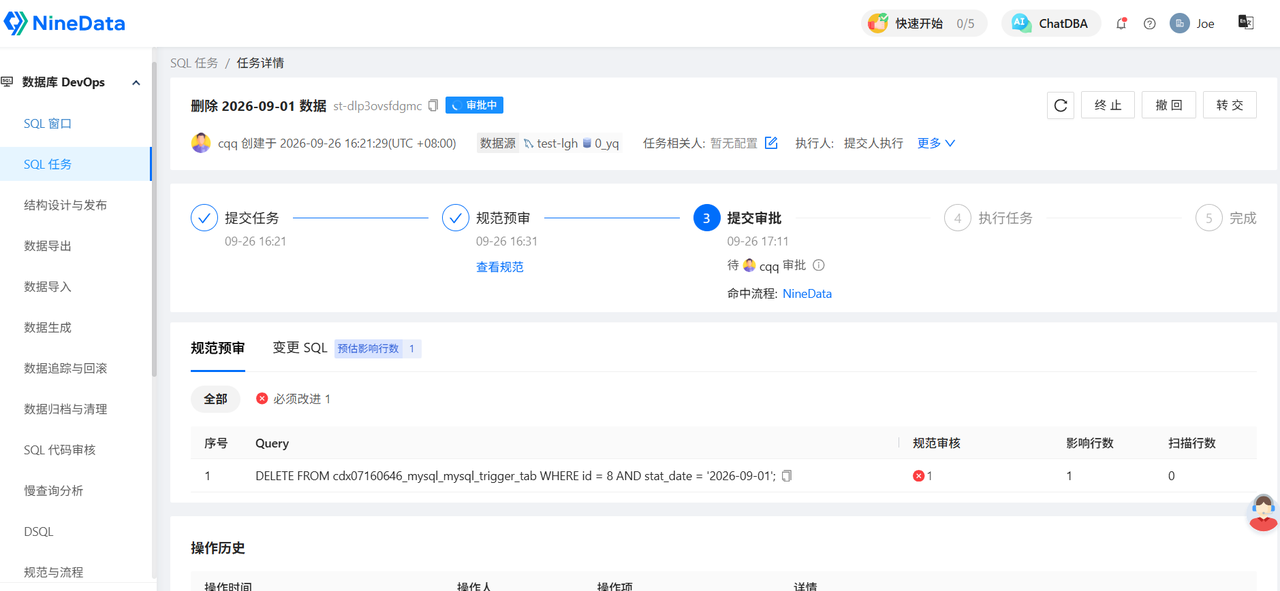
Task: Click the ChatDBA AI icon
Action: click(x=1020, y=23)
